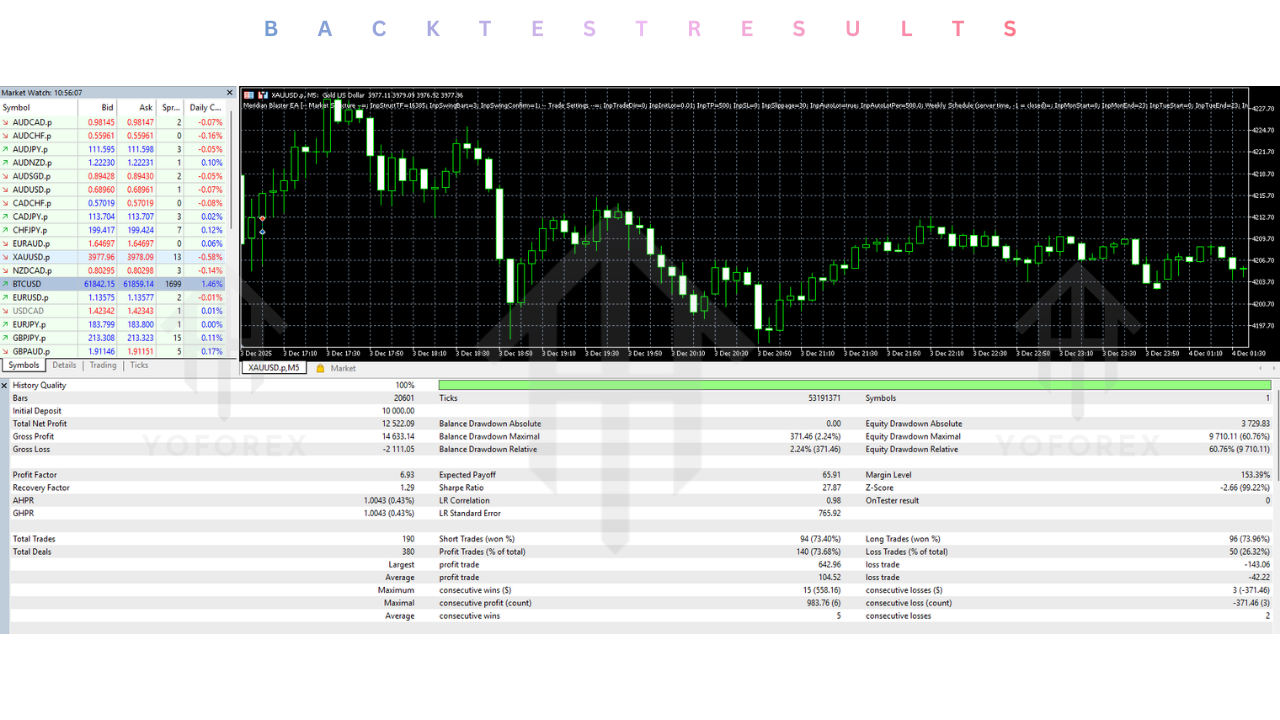Click the Bars value 20601
The height and width of the screenshot is (720, 1280).
click(404, 398)
